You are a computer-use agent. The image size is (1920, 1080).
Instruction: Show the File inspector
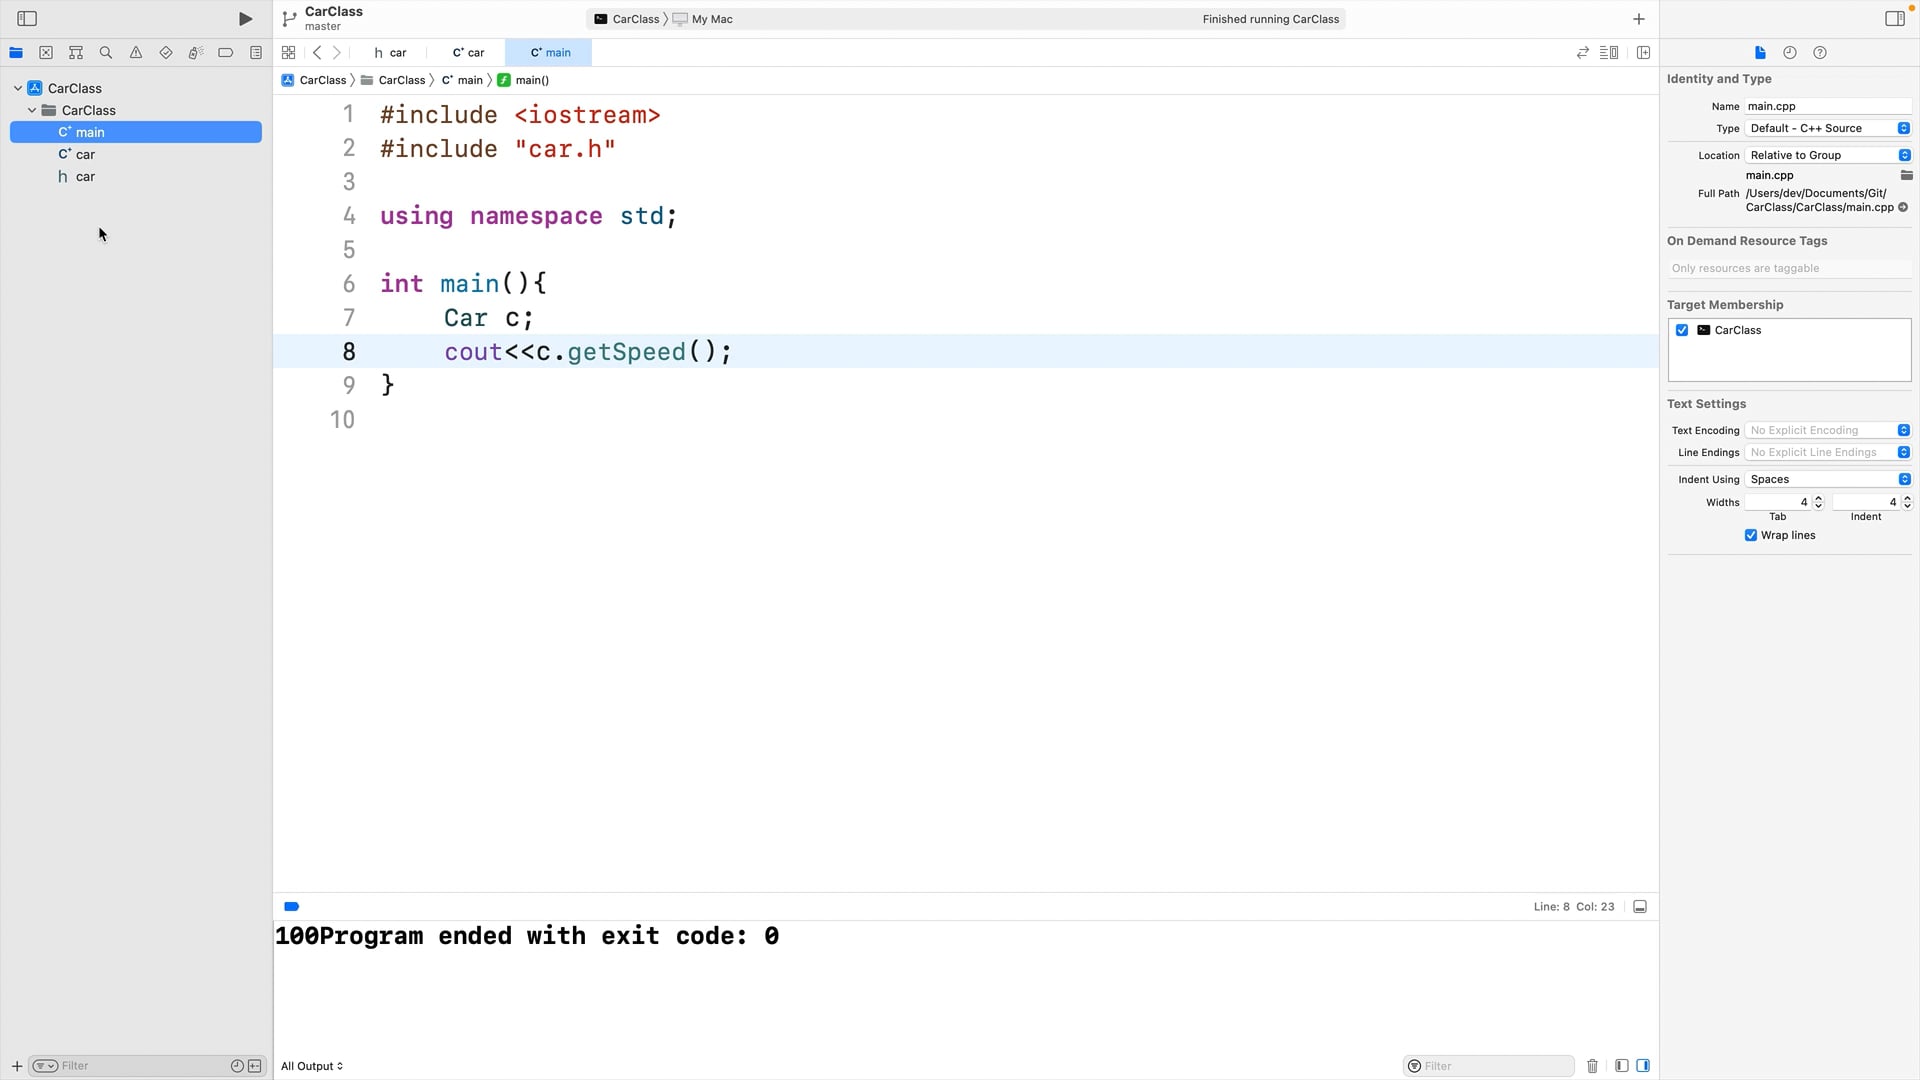(x=1760, y=53)
